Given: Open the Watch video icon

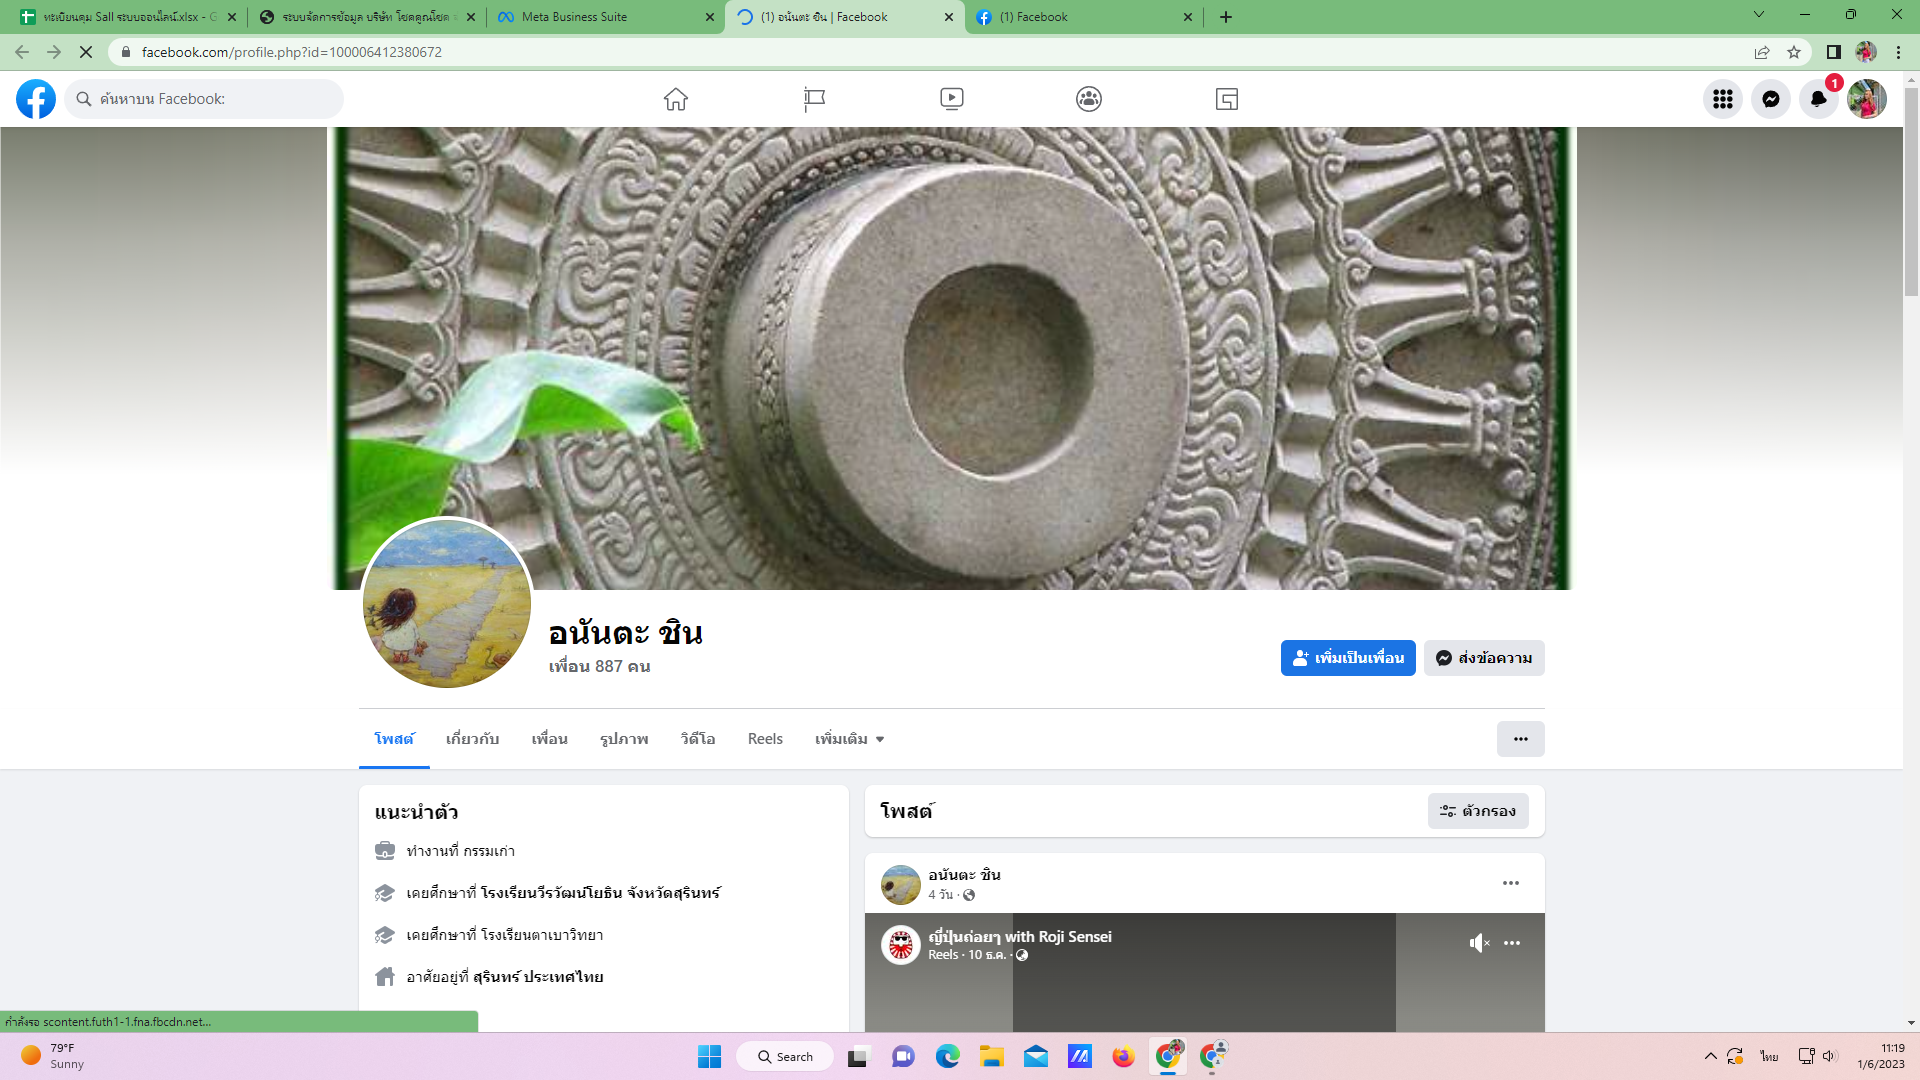Looking at the screenshot, I should pos(952,99).
